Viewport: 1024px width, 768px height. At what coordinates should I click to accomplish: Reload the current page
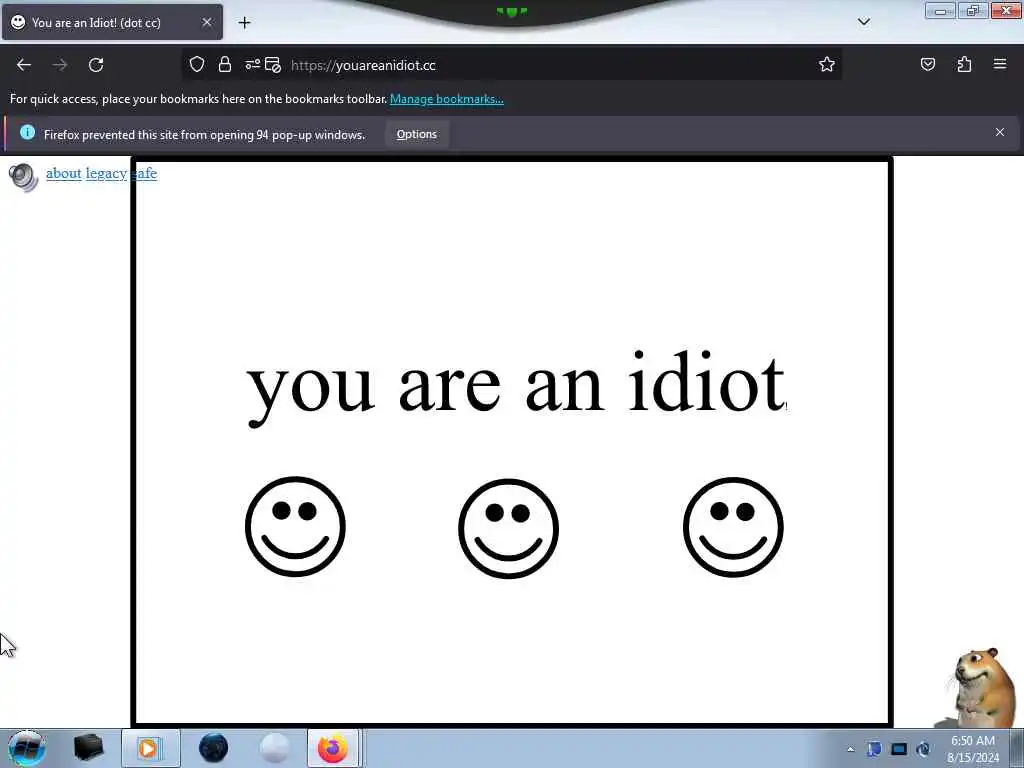(96, 65)
